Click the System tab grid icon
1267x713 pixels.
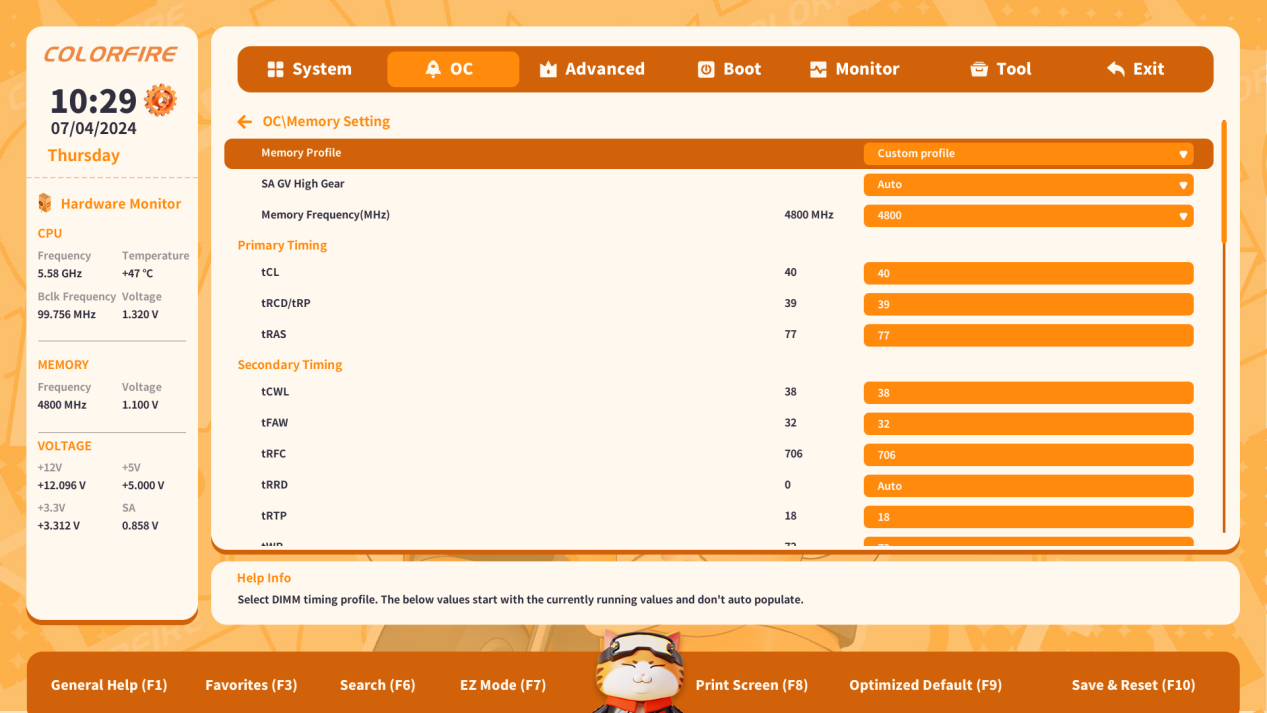(276, 69)
